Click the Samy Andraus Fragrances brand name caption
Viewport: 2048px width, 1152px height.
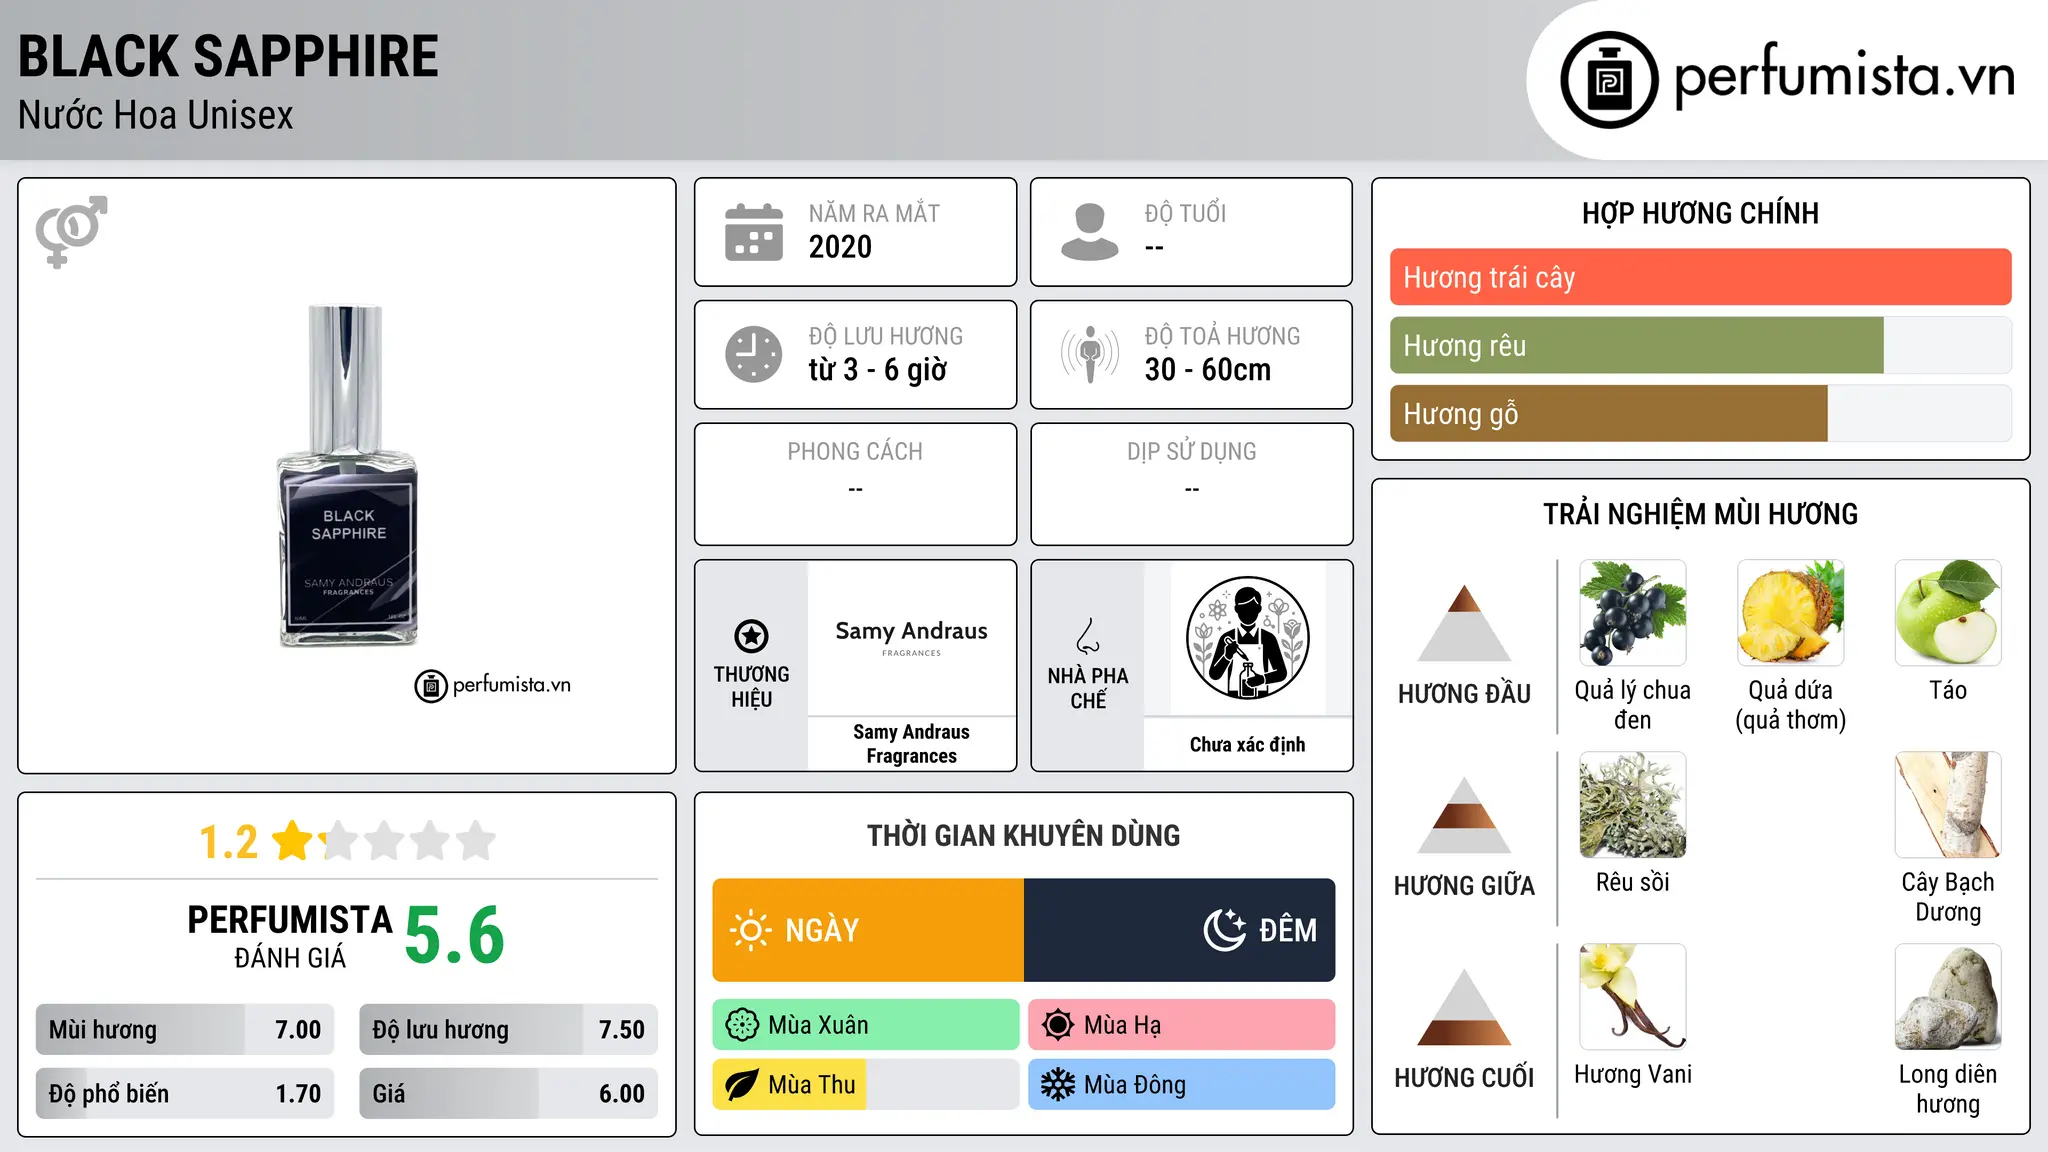pos(911,744)
